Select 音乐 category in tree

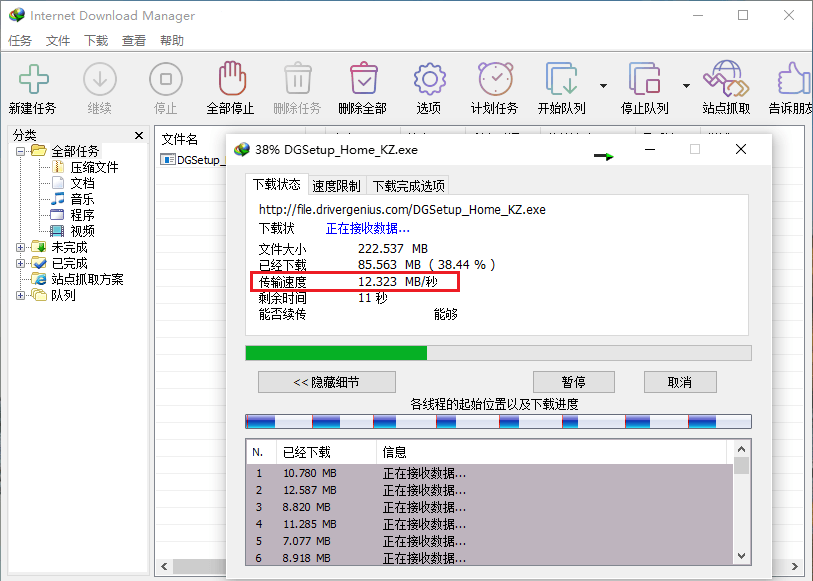[x=82, y=200]
